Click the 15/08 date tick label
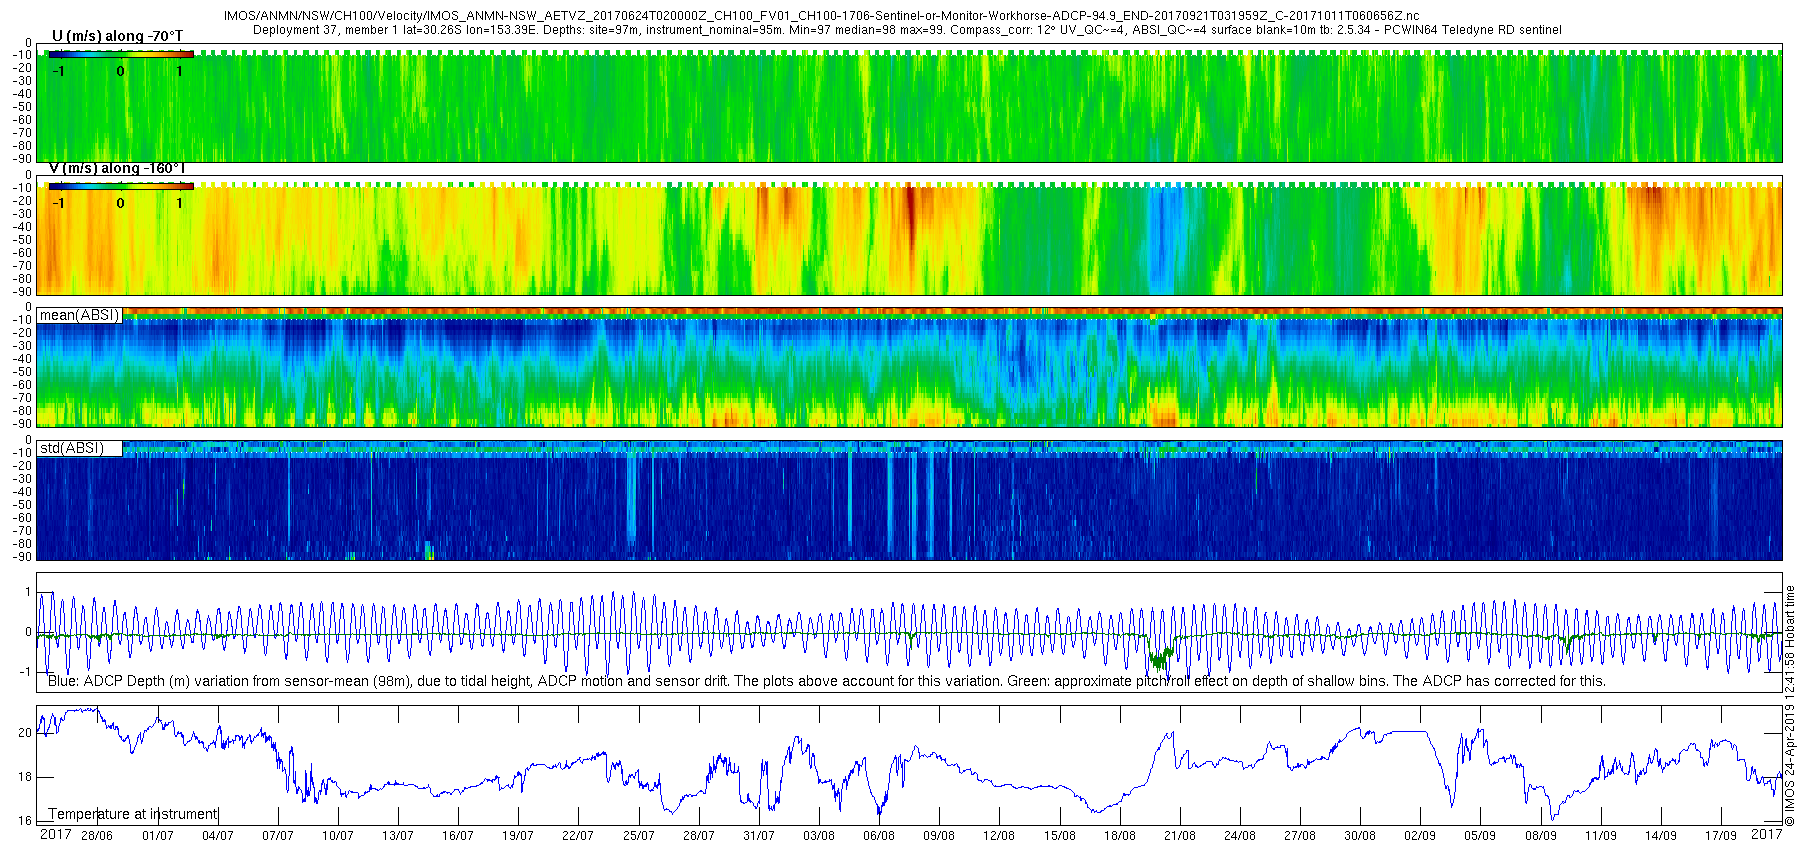The width and height of the screenshot is (1800, 850). [1059, 836]
